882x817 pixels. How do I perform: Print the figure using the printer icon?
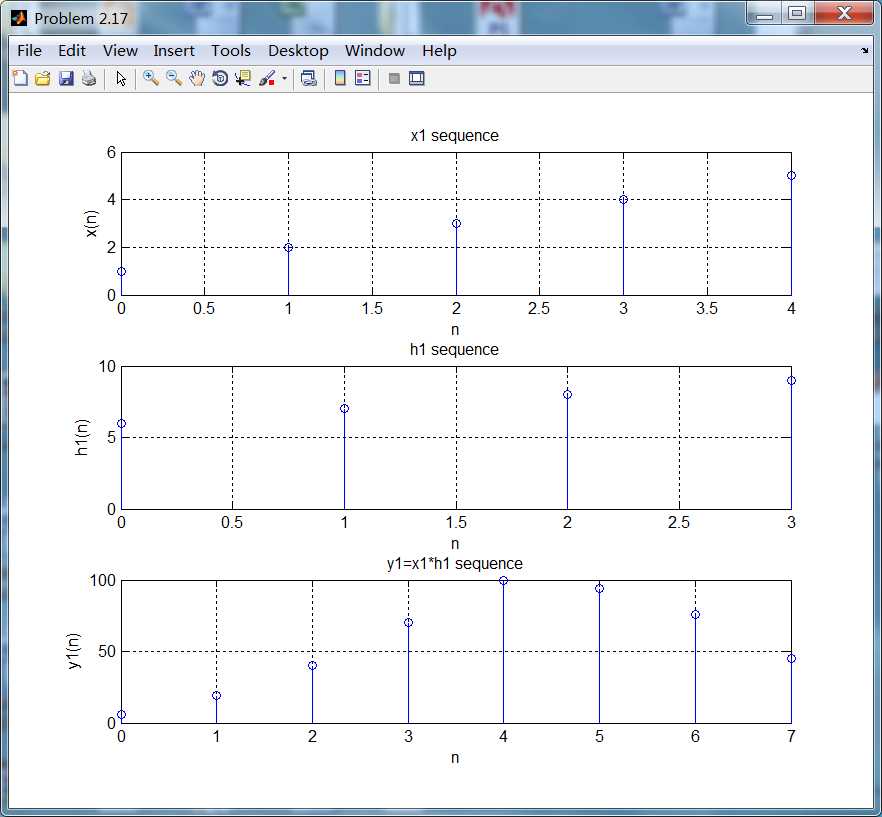tap(89, 78)
